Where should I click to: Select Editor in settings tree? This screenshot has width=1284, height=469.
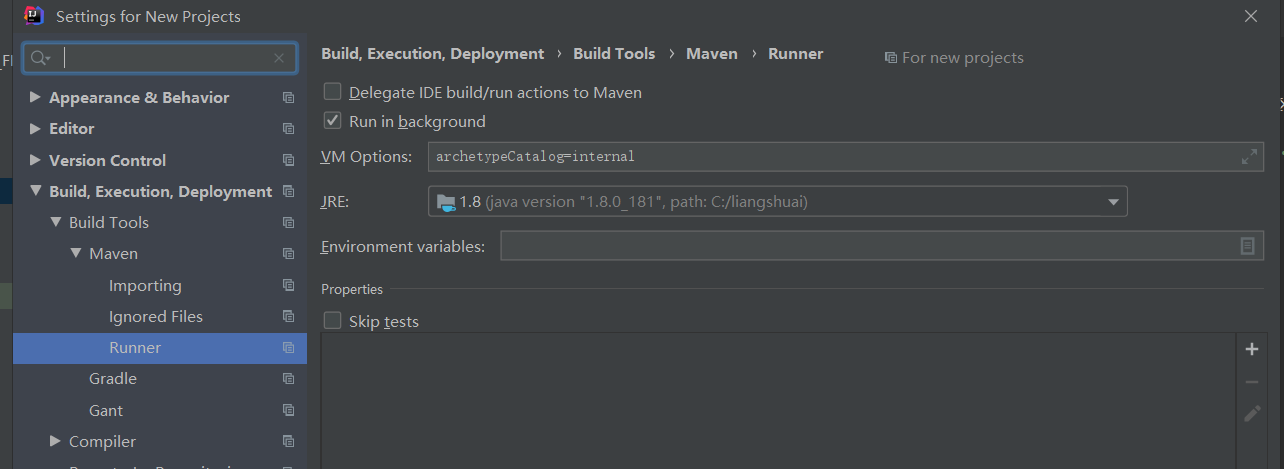tap(72, 129)
